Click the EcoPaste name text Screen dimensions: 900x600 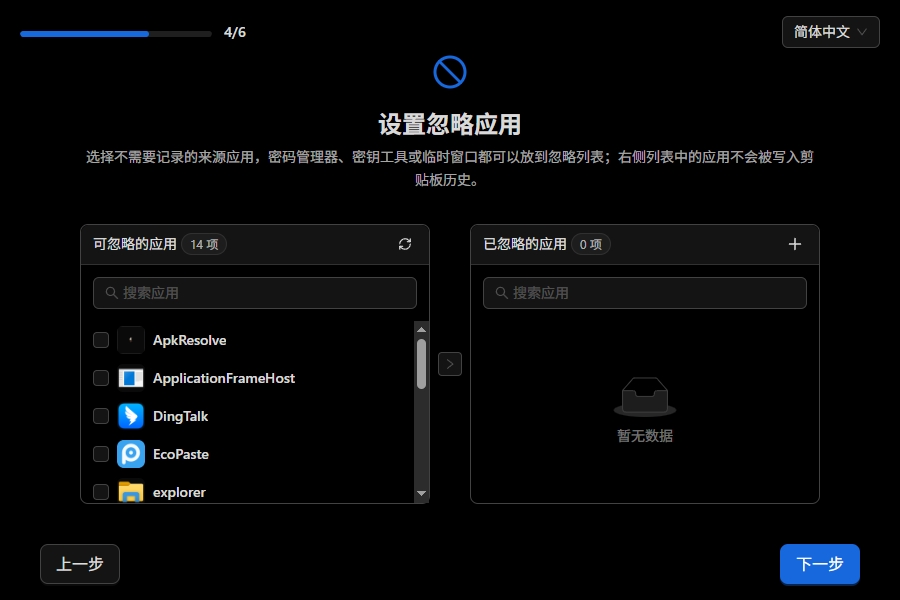[181, 454]
